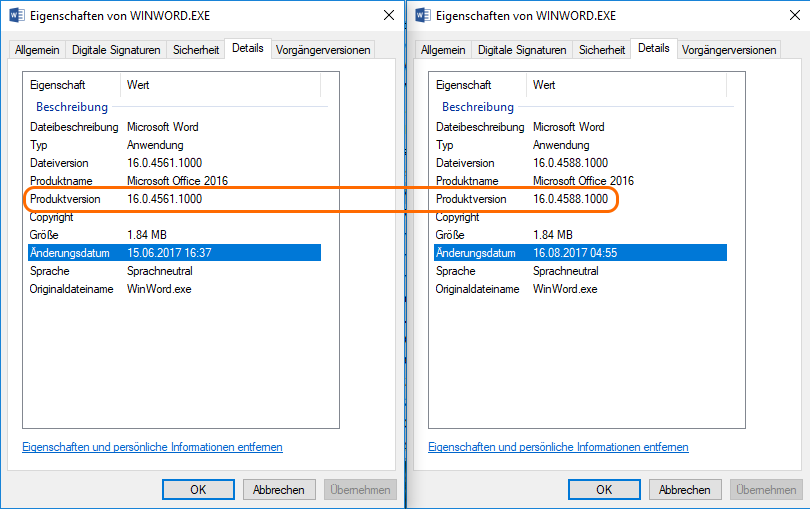Open the Vorgängerversionen tab in the right dialog
This screenshot has height=509, width=810.
(x=729, y=50)
